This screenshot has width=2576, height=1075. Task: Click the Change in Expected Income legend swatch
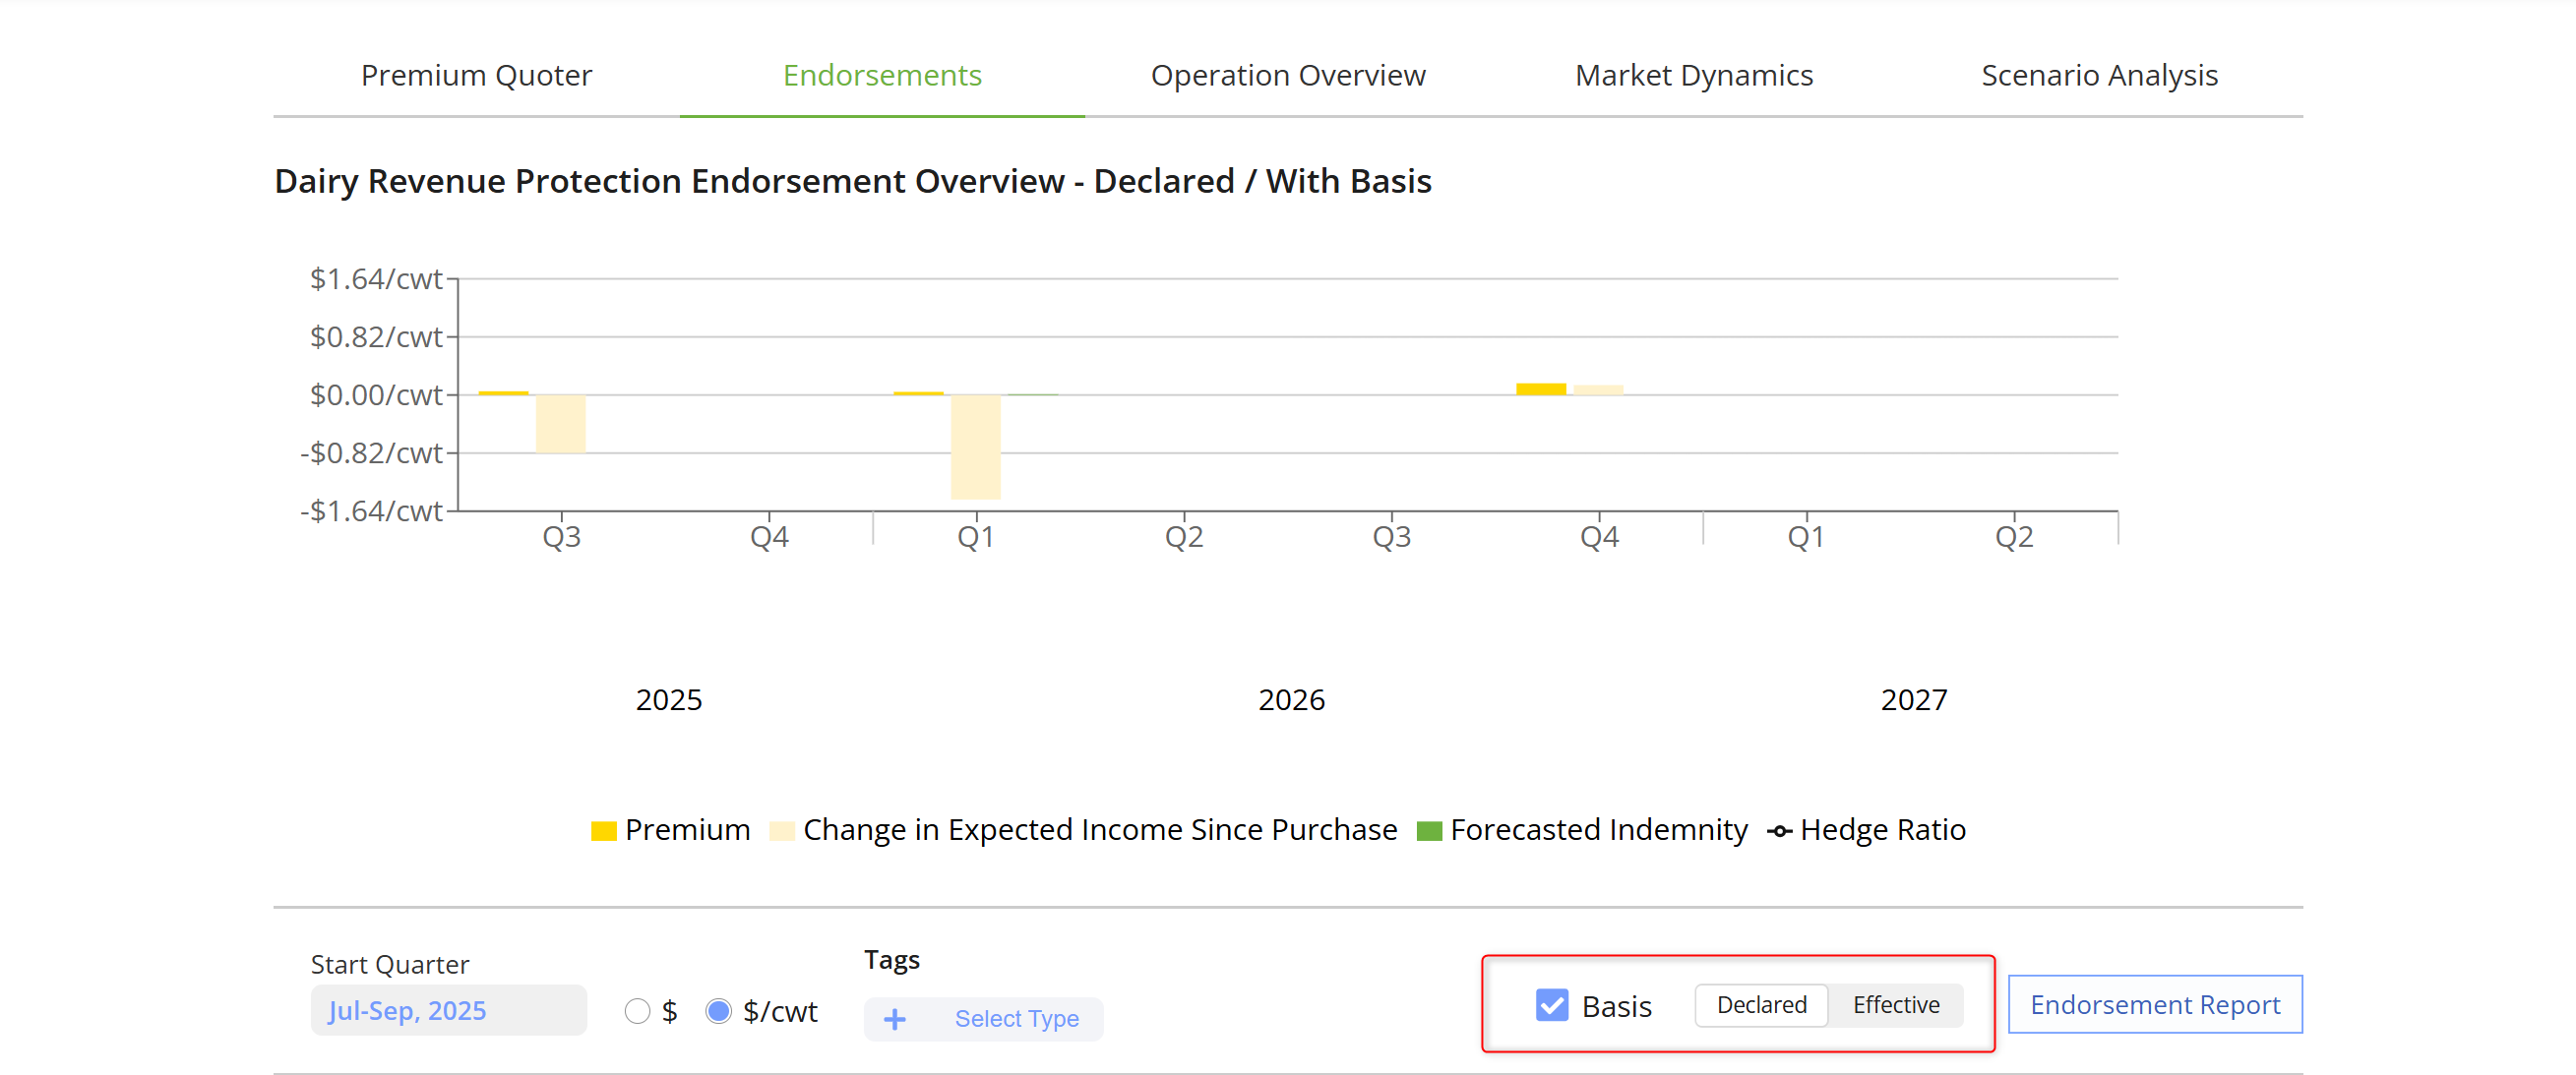(x=781, y=830)
